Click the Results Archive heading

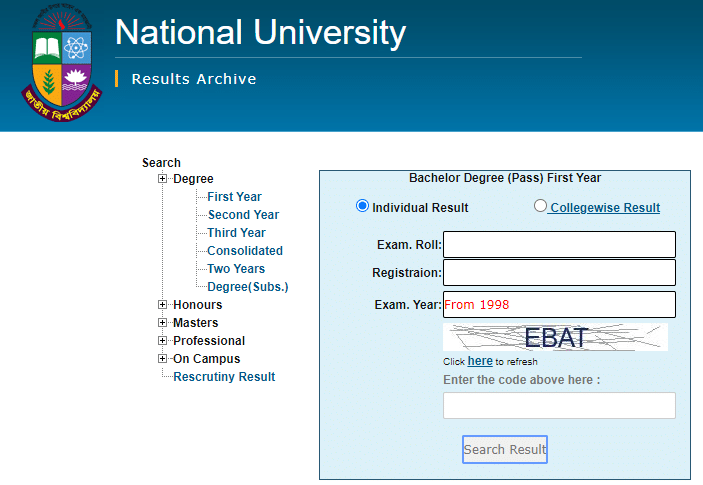pos(194,79)
